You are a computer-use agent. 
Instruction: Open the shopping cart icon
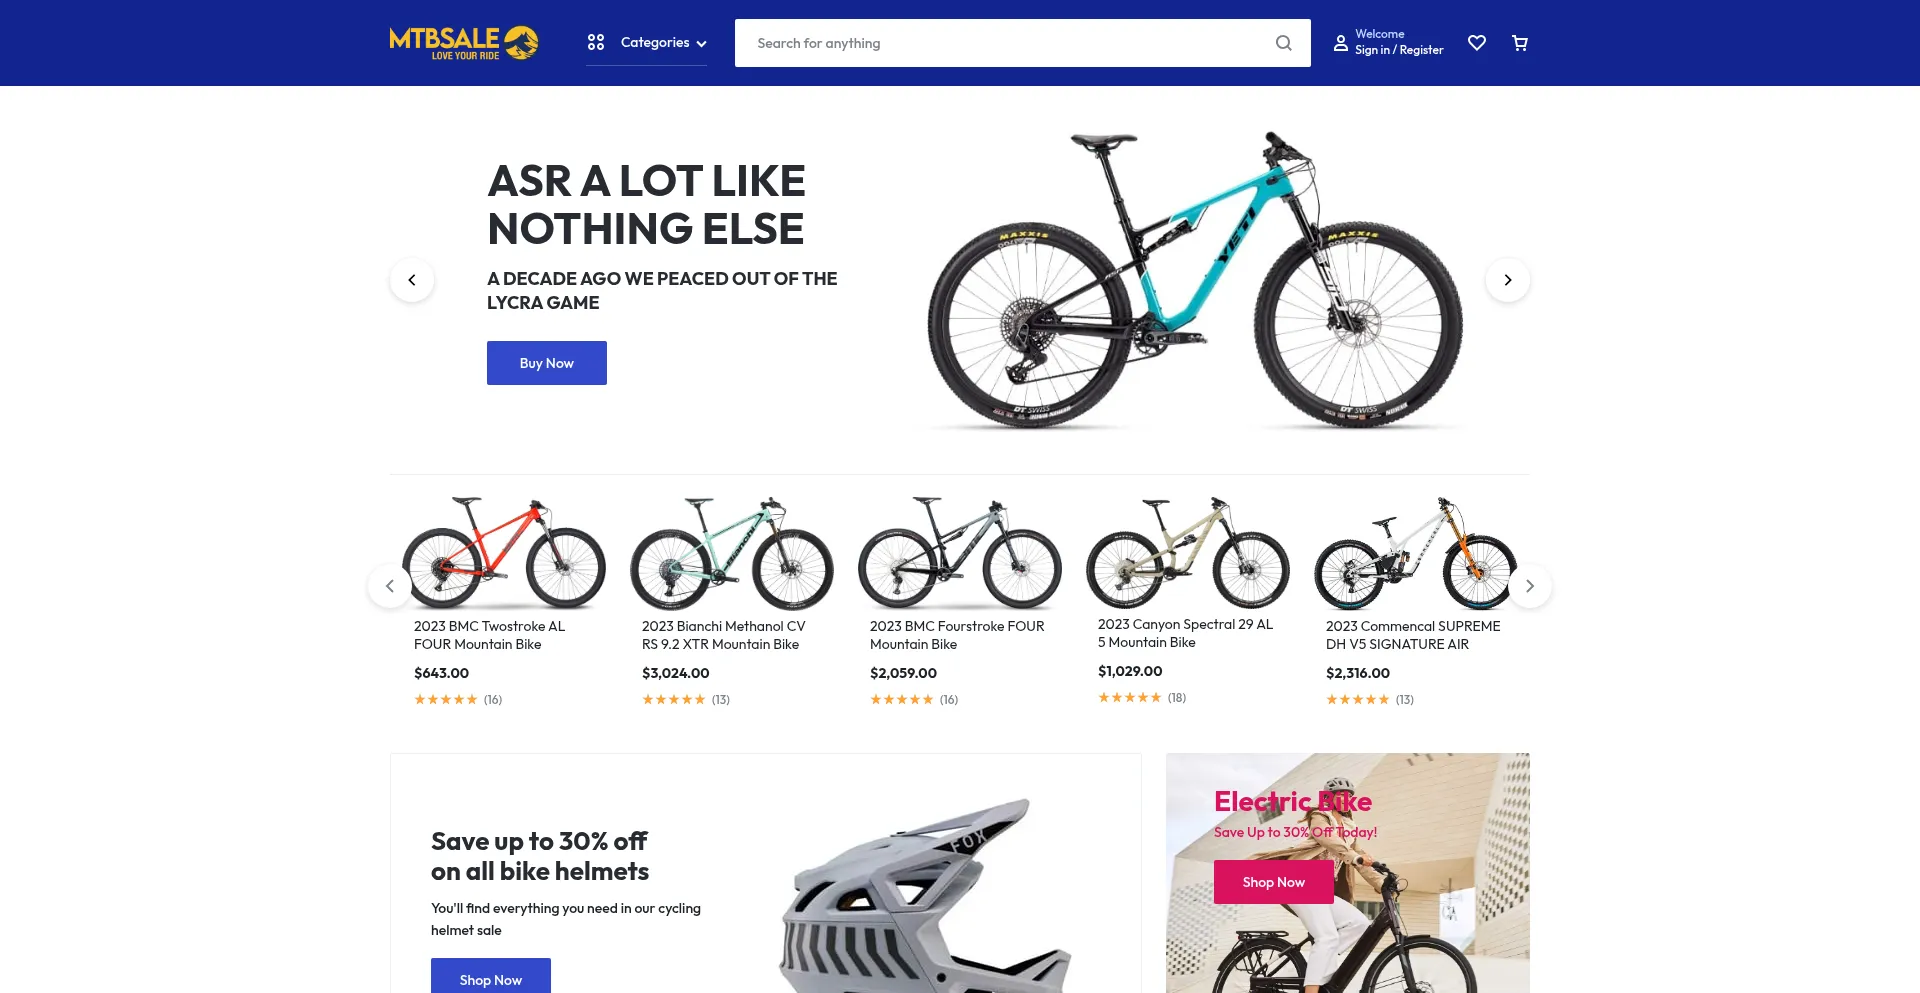click(x=1520, y=43)
